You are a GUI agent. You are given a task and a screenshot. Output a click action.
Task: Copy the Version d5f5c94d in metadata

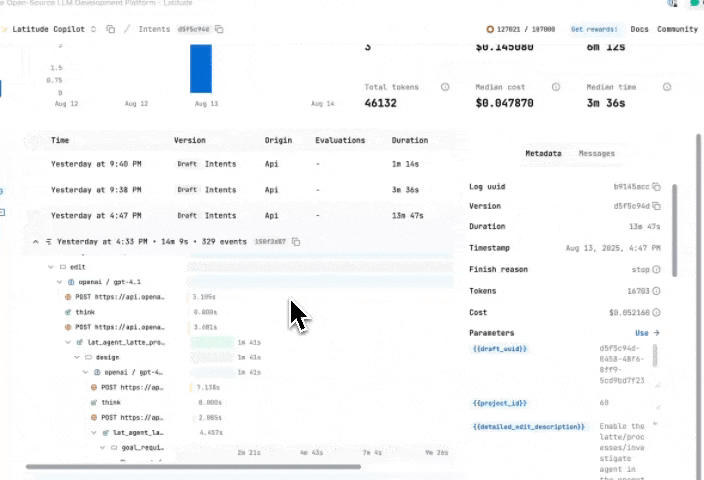pos(656,206)
